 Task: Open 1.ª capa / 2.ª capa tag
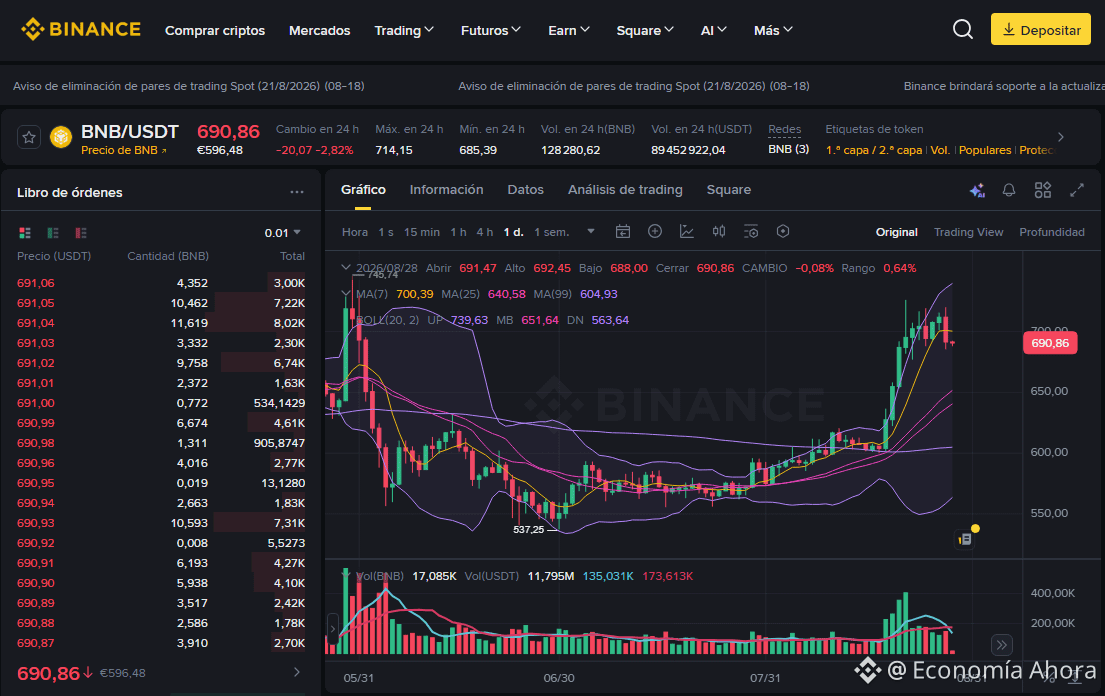pyautogui.click(x=874, y=150)
